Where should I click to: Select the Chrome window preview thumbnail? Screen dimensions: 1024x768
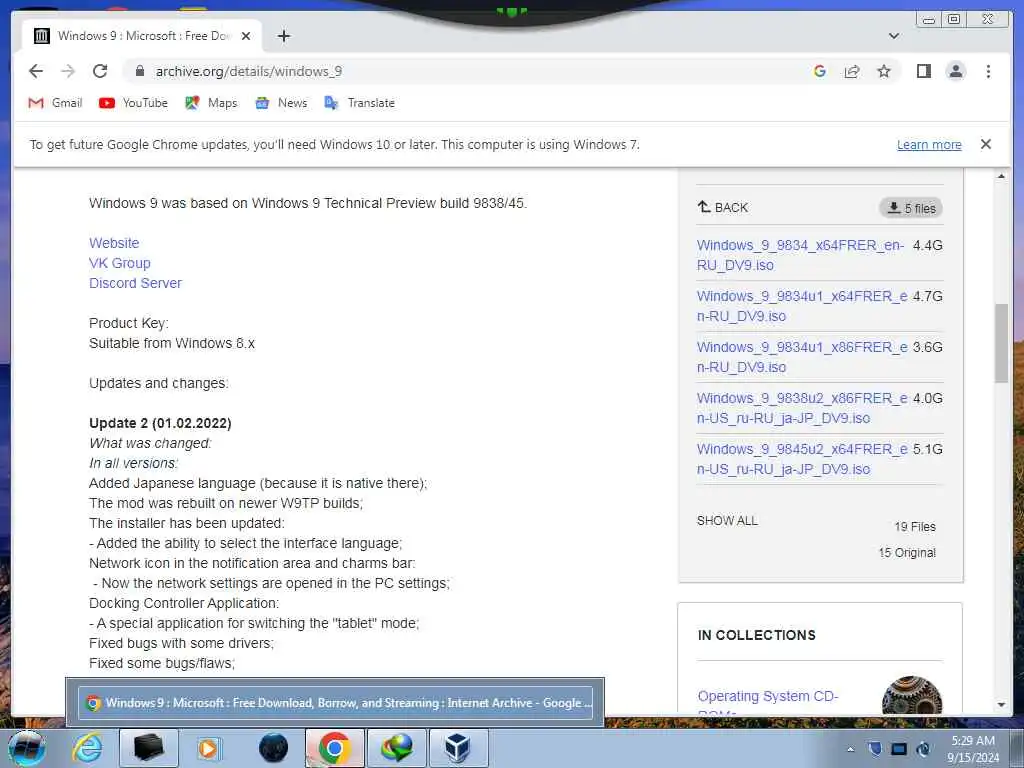tap(335, 703)
